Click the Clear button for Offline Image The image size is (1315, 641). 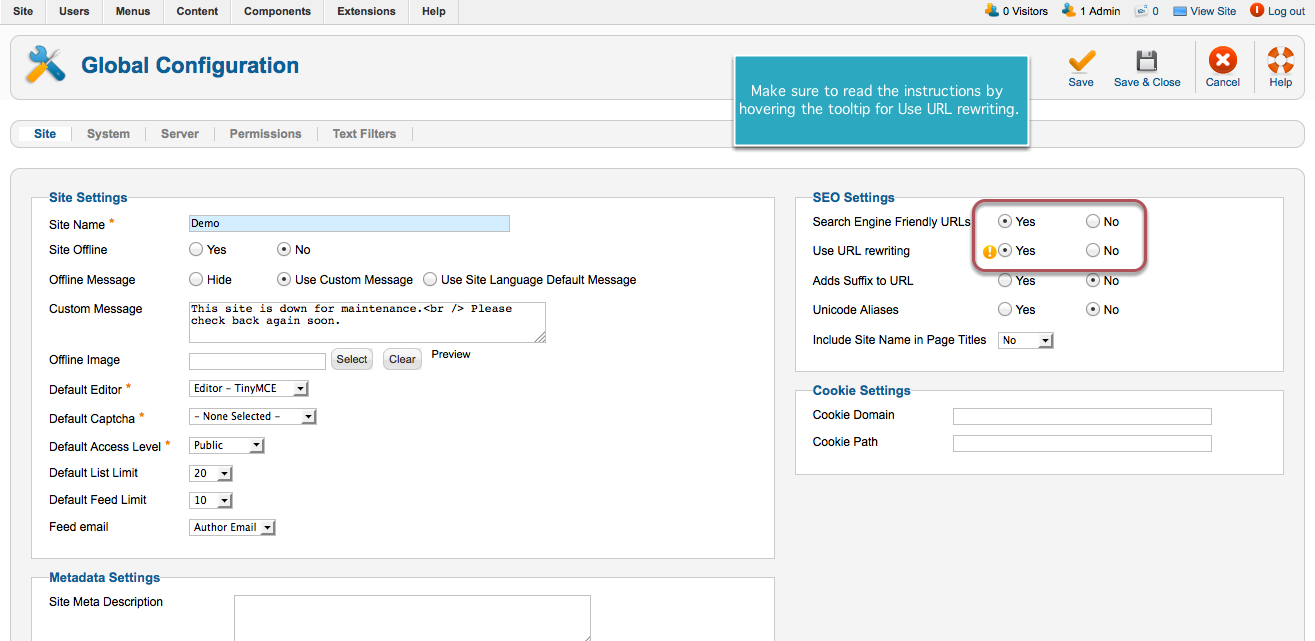point(402,359)
